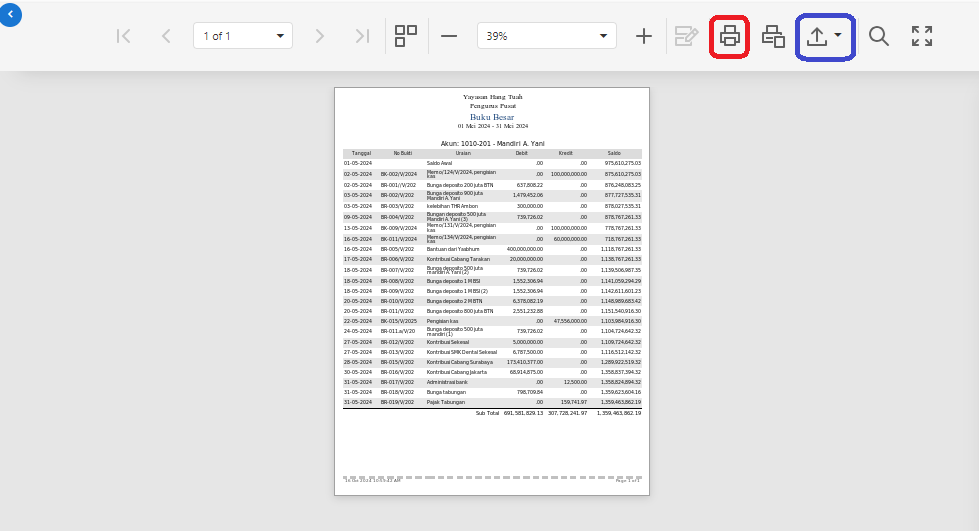Click the 'Buku Besar' report title
979x531 pixels.
point(491,117)
